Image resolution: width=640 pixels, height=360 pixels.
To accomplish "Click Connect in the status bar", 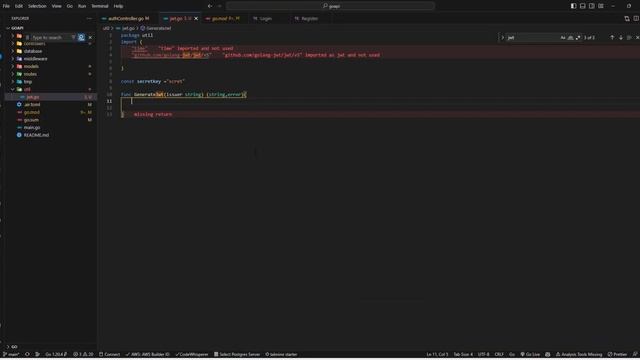I will point(109,354).
